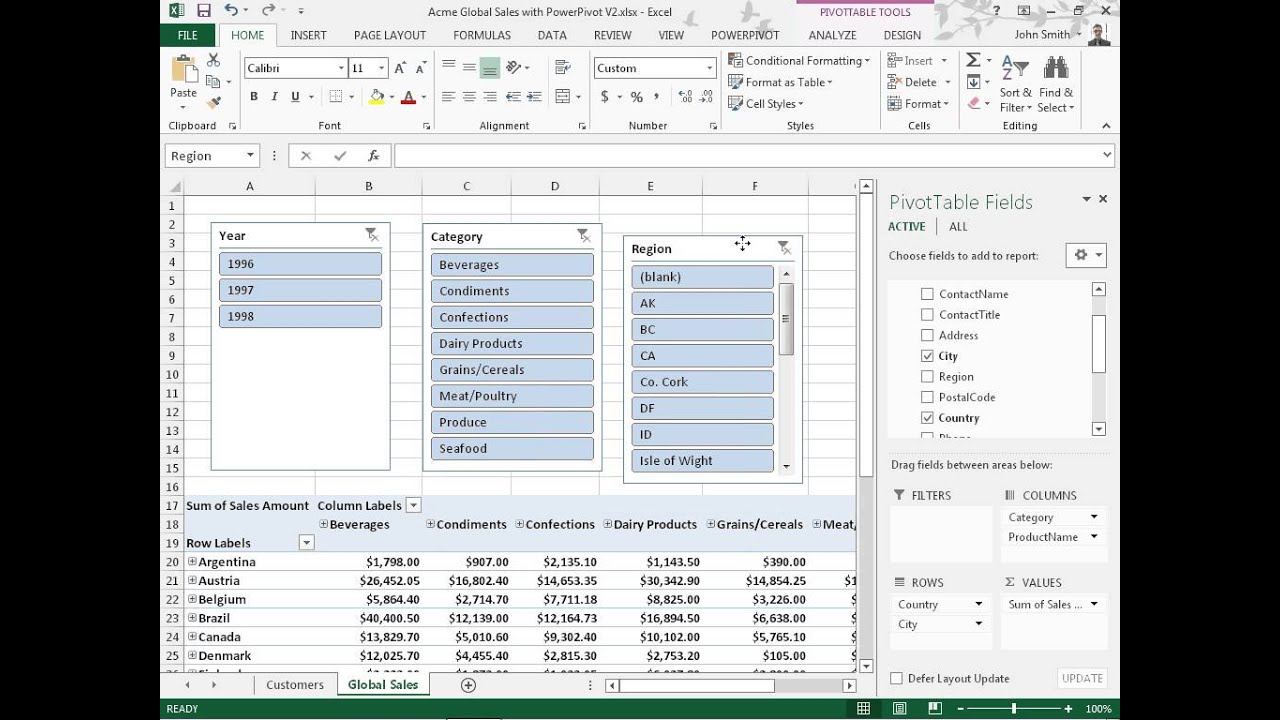Clear filter on the Region slicer
The height and width of the screenshot is (720, 1280).
point(784,248)
